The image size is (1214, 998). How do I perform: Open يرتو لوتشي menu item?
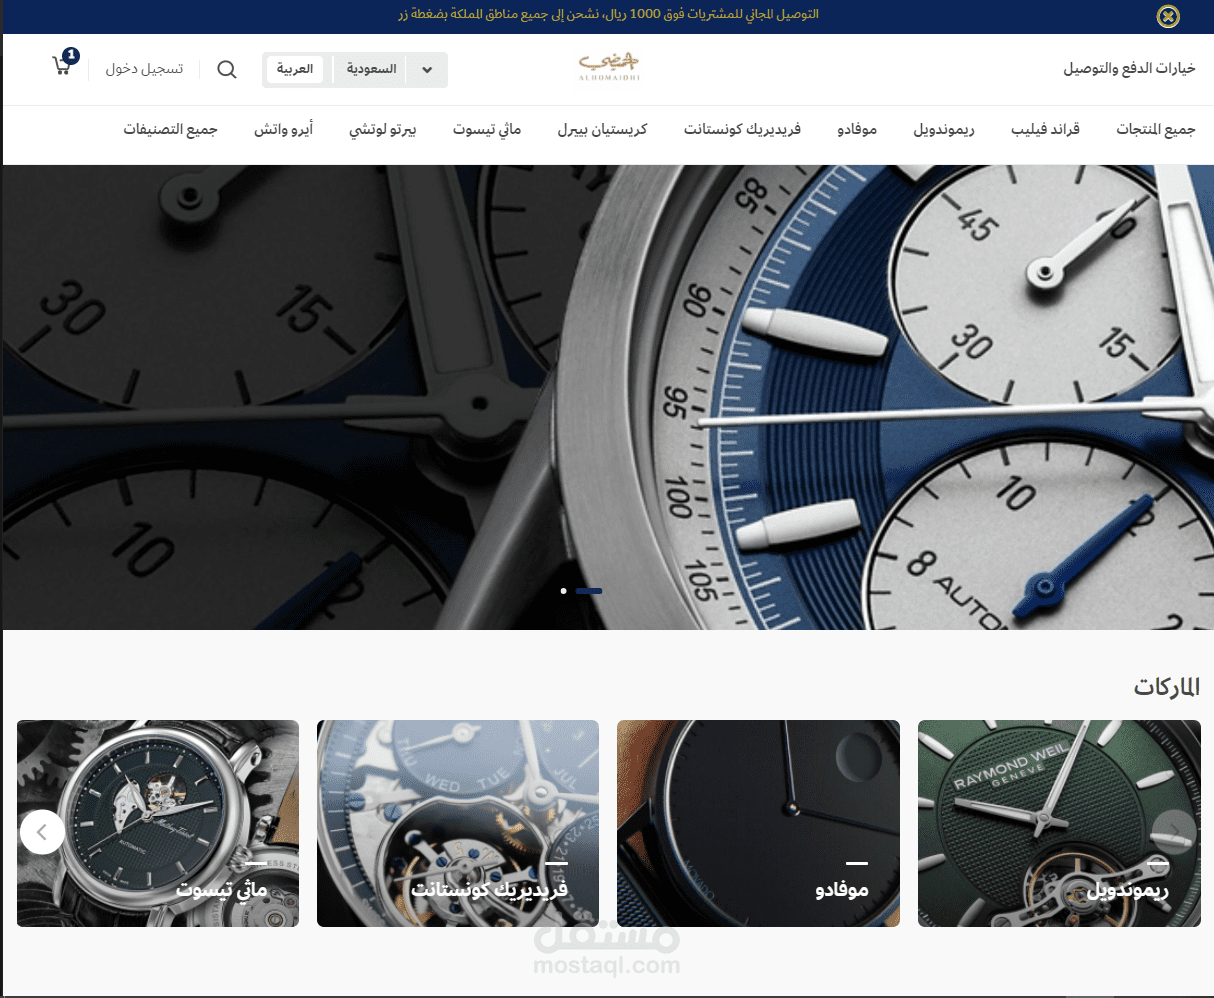tap(382, 130)
